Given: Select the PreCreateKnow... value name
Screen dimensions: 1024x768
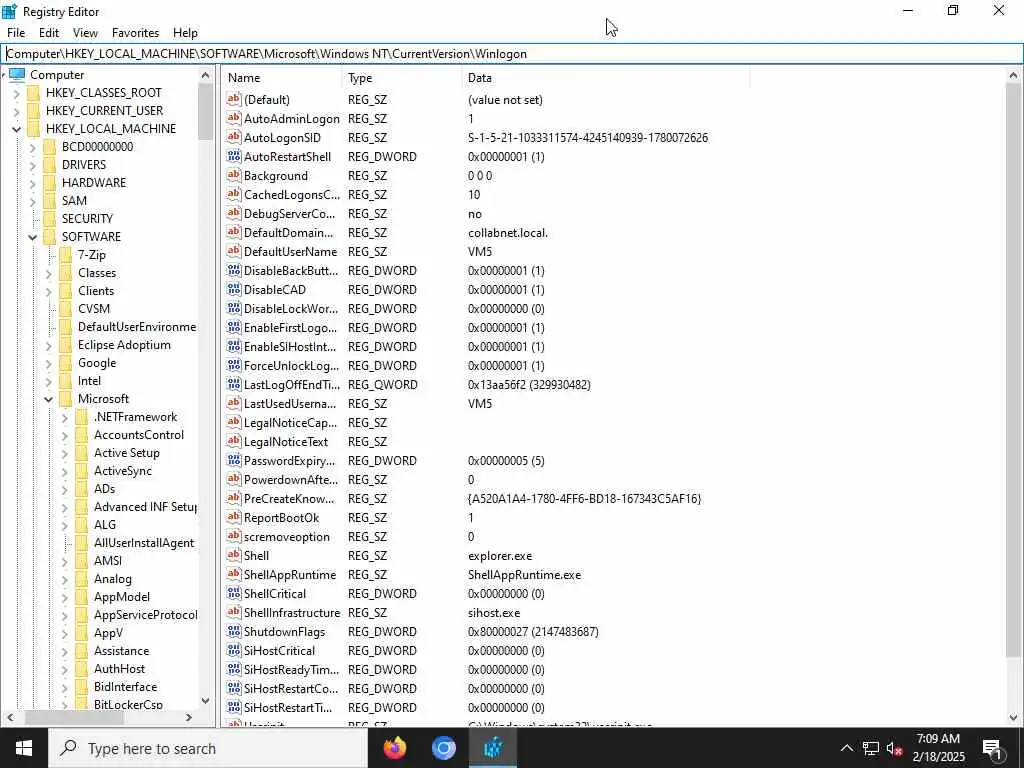Looking at the screenshot, I should pyautogui.click(x=289, y=498).
